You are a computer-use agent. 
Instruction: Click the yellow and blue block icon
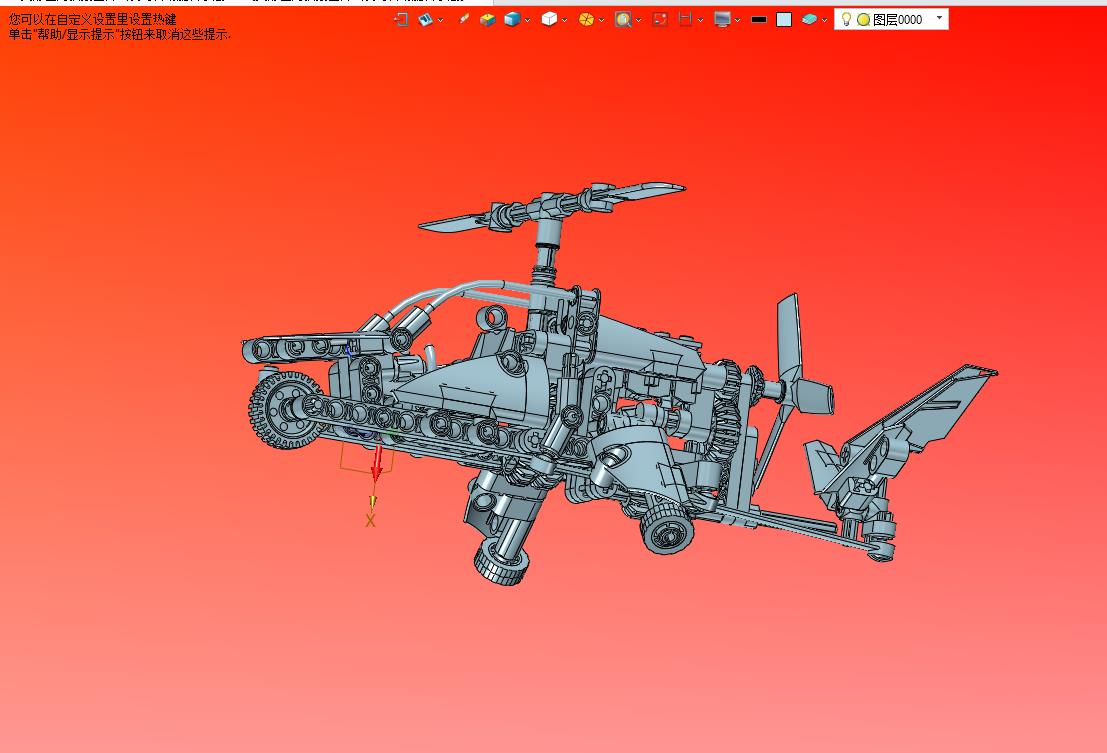point(487,20)
